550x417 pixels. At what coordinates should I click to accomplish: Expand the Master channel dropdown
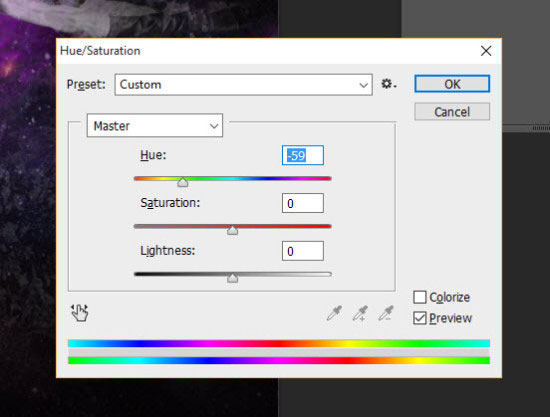pyautogui.click(x=155, y=126)
